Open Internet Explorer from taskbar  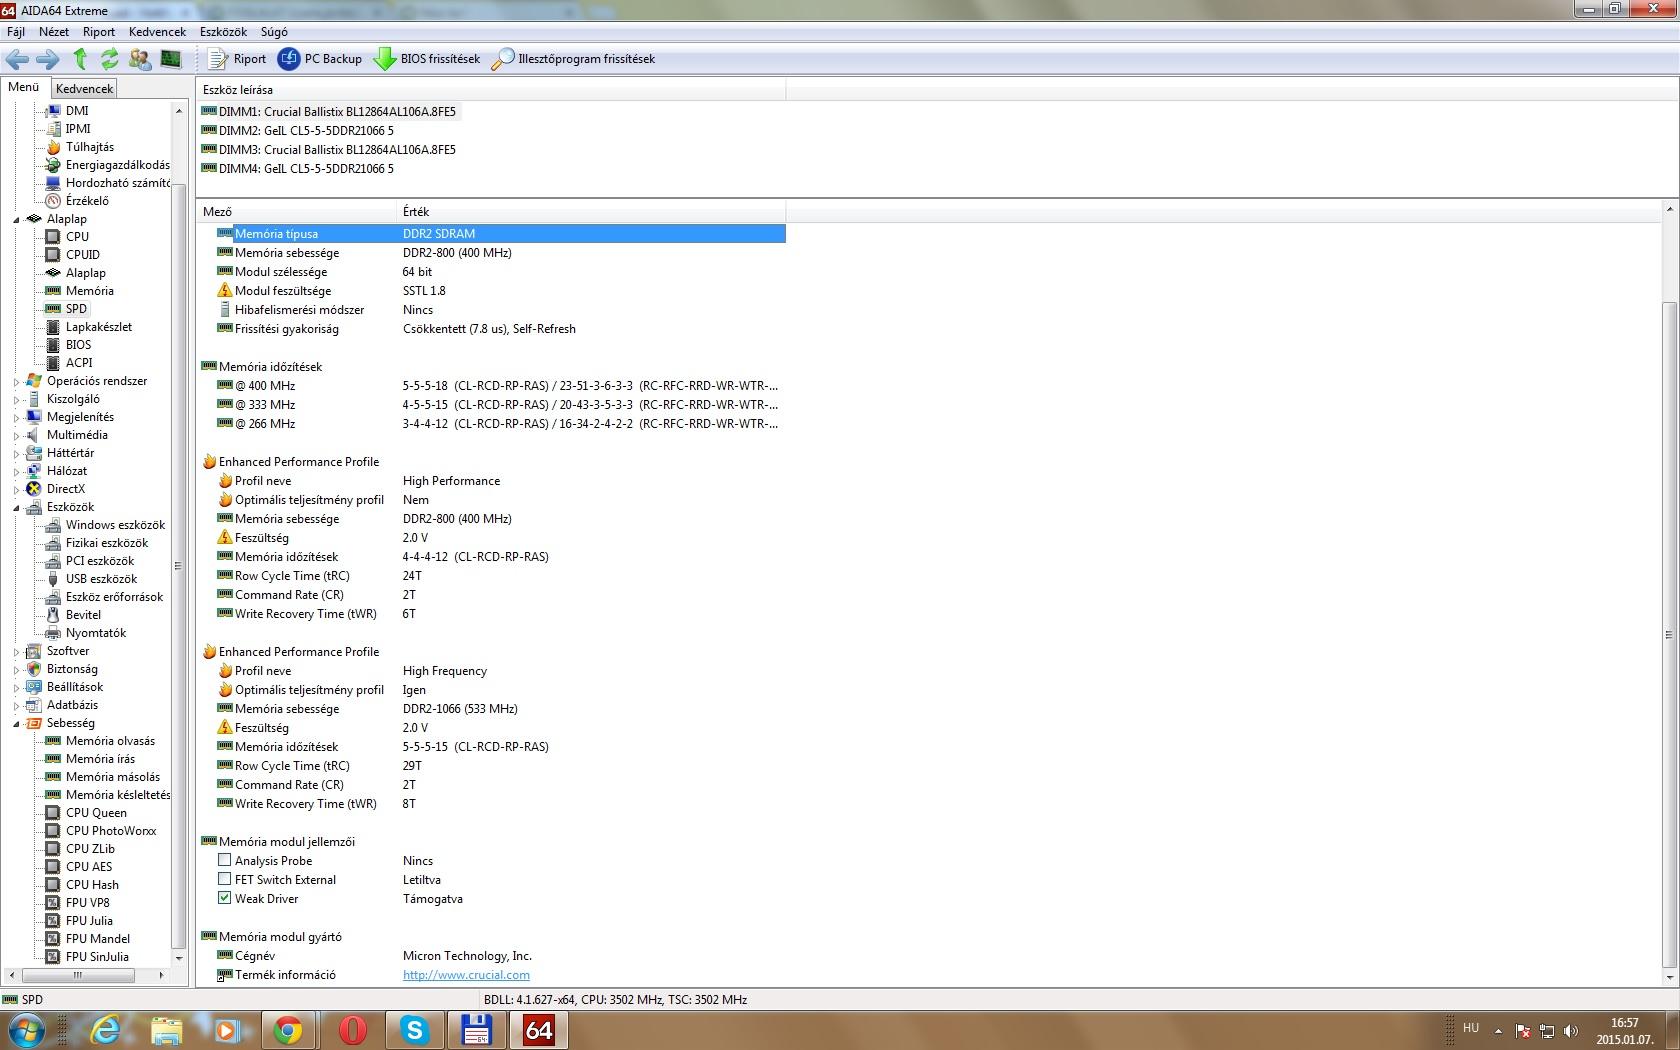(x=104, y=1030)
